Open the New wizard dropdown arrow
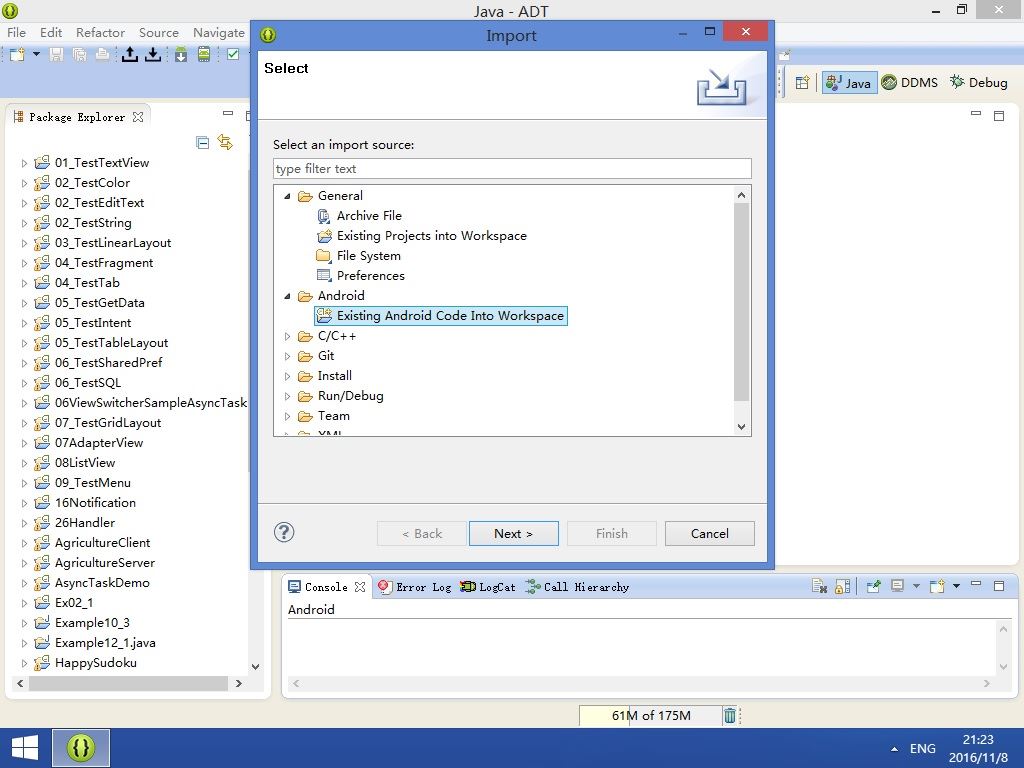 37,54
